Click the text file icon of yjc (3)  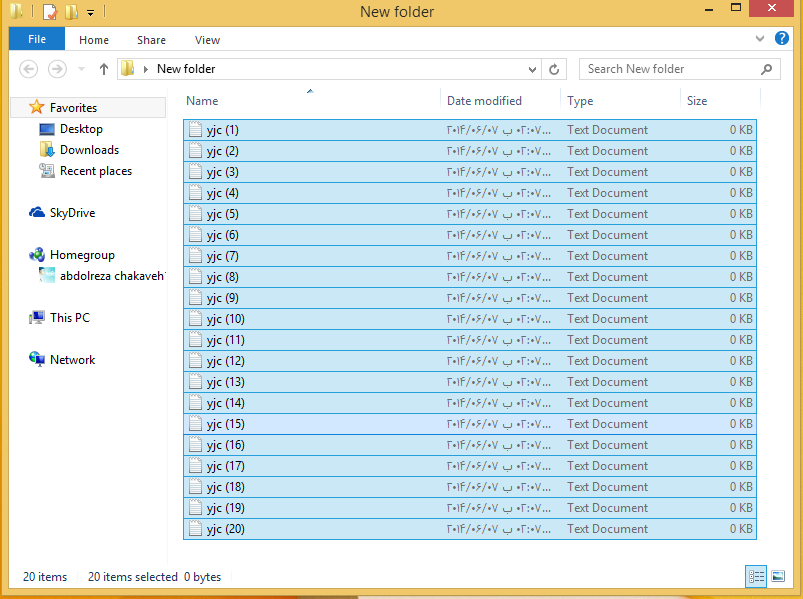195,172
